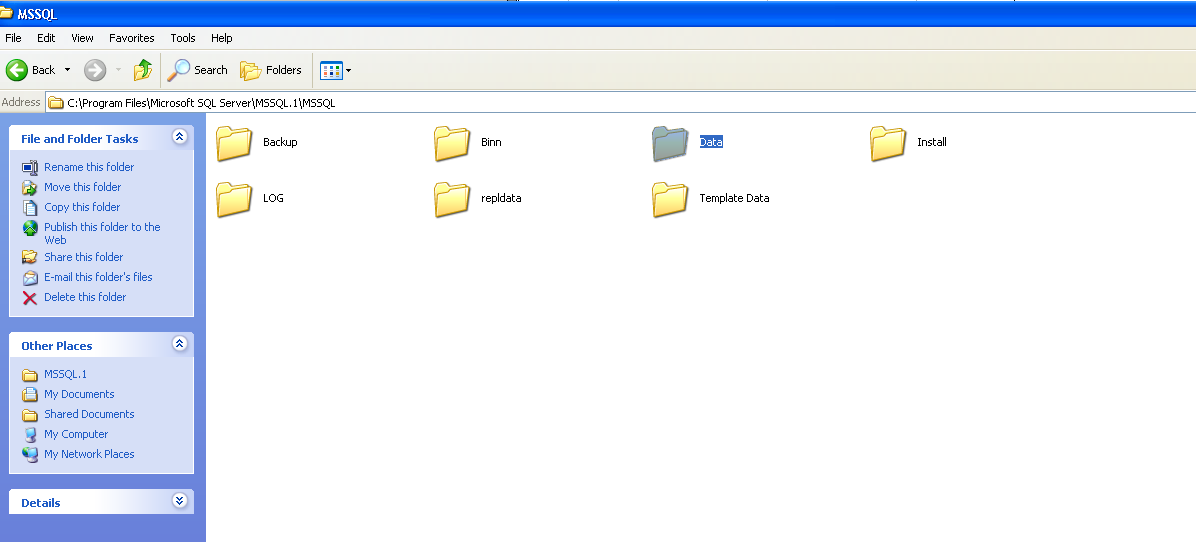Click Copy this folder link
Screen dimensions: 1196x542
(x=82, y=207)
